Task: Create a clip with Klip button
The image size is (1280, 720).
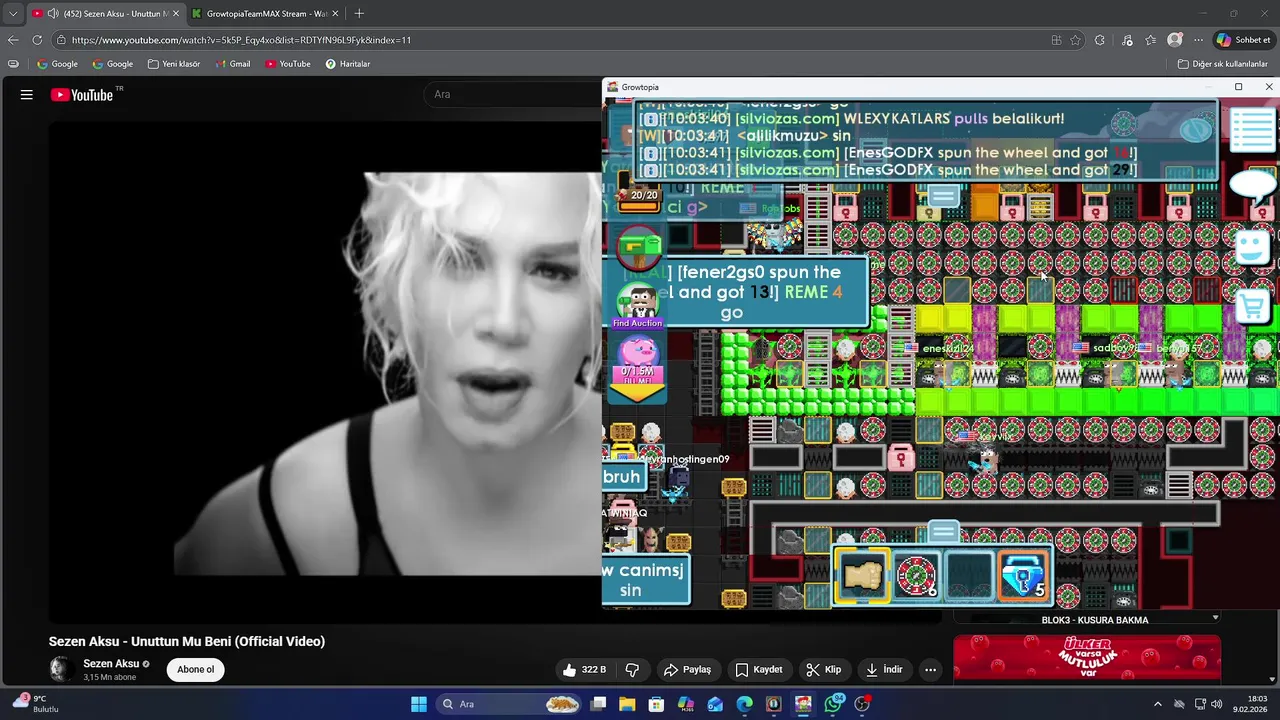Action: pyautogui.click(x=824, y=670)
